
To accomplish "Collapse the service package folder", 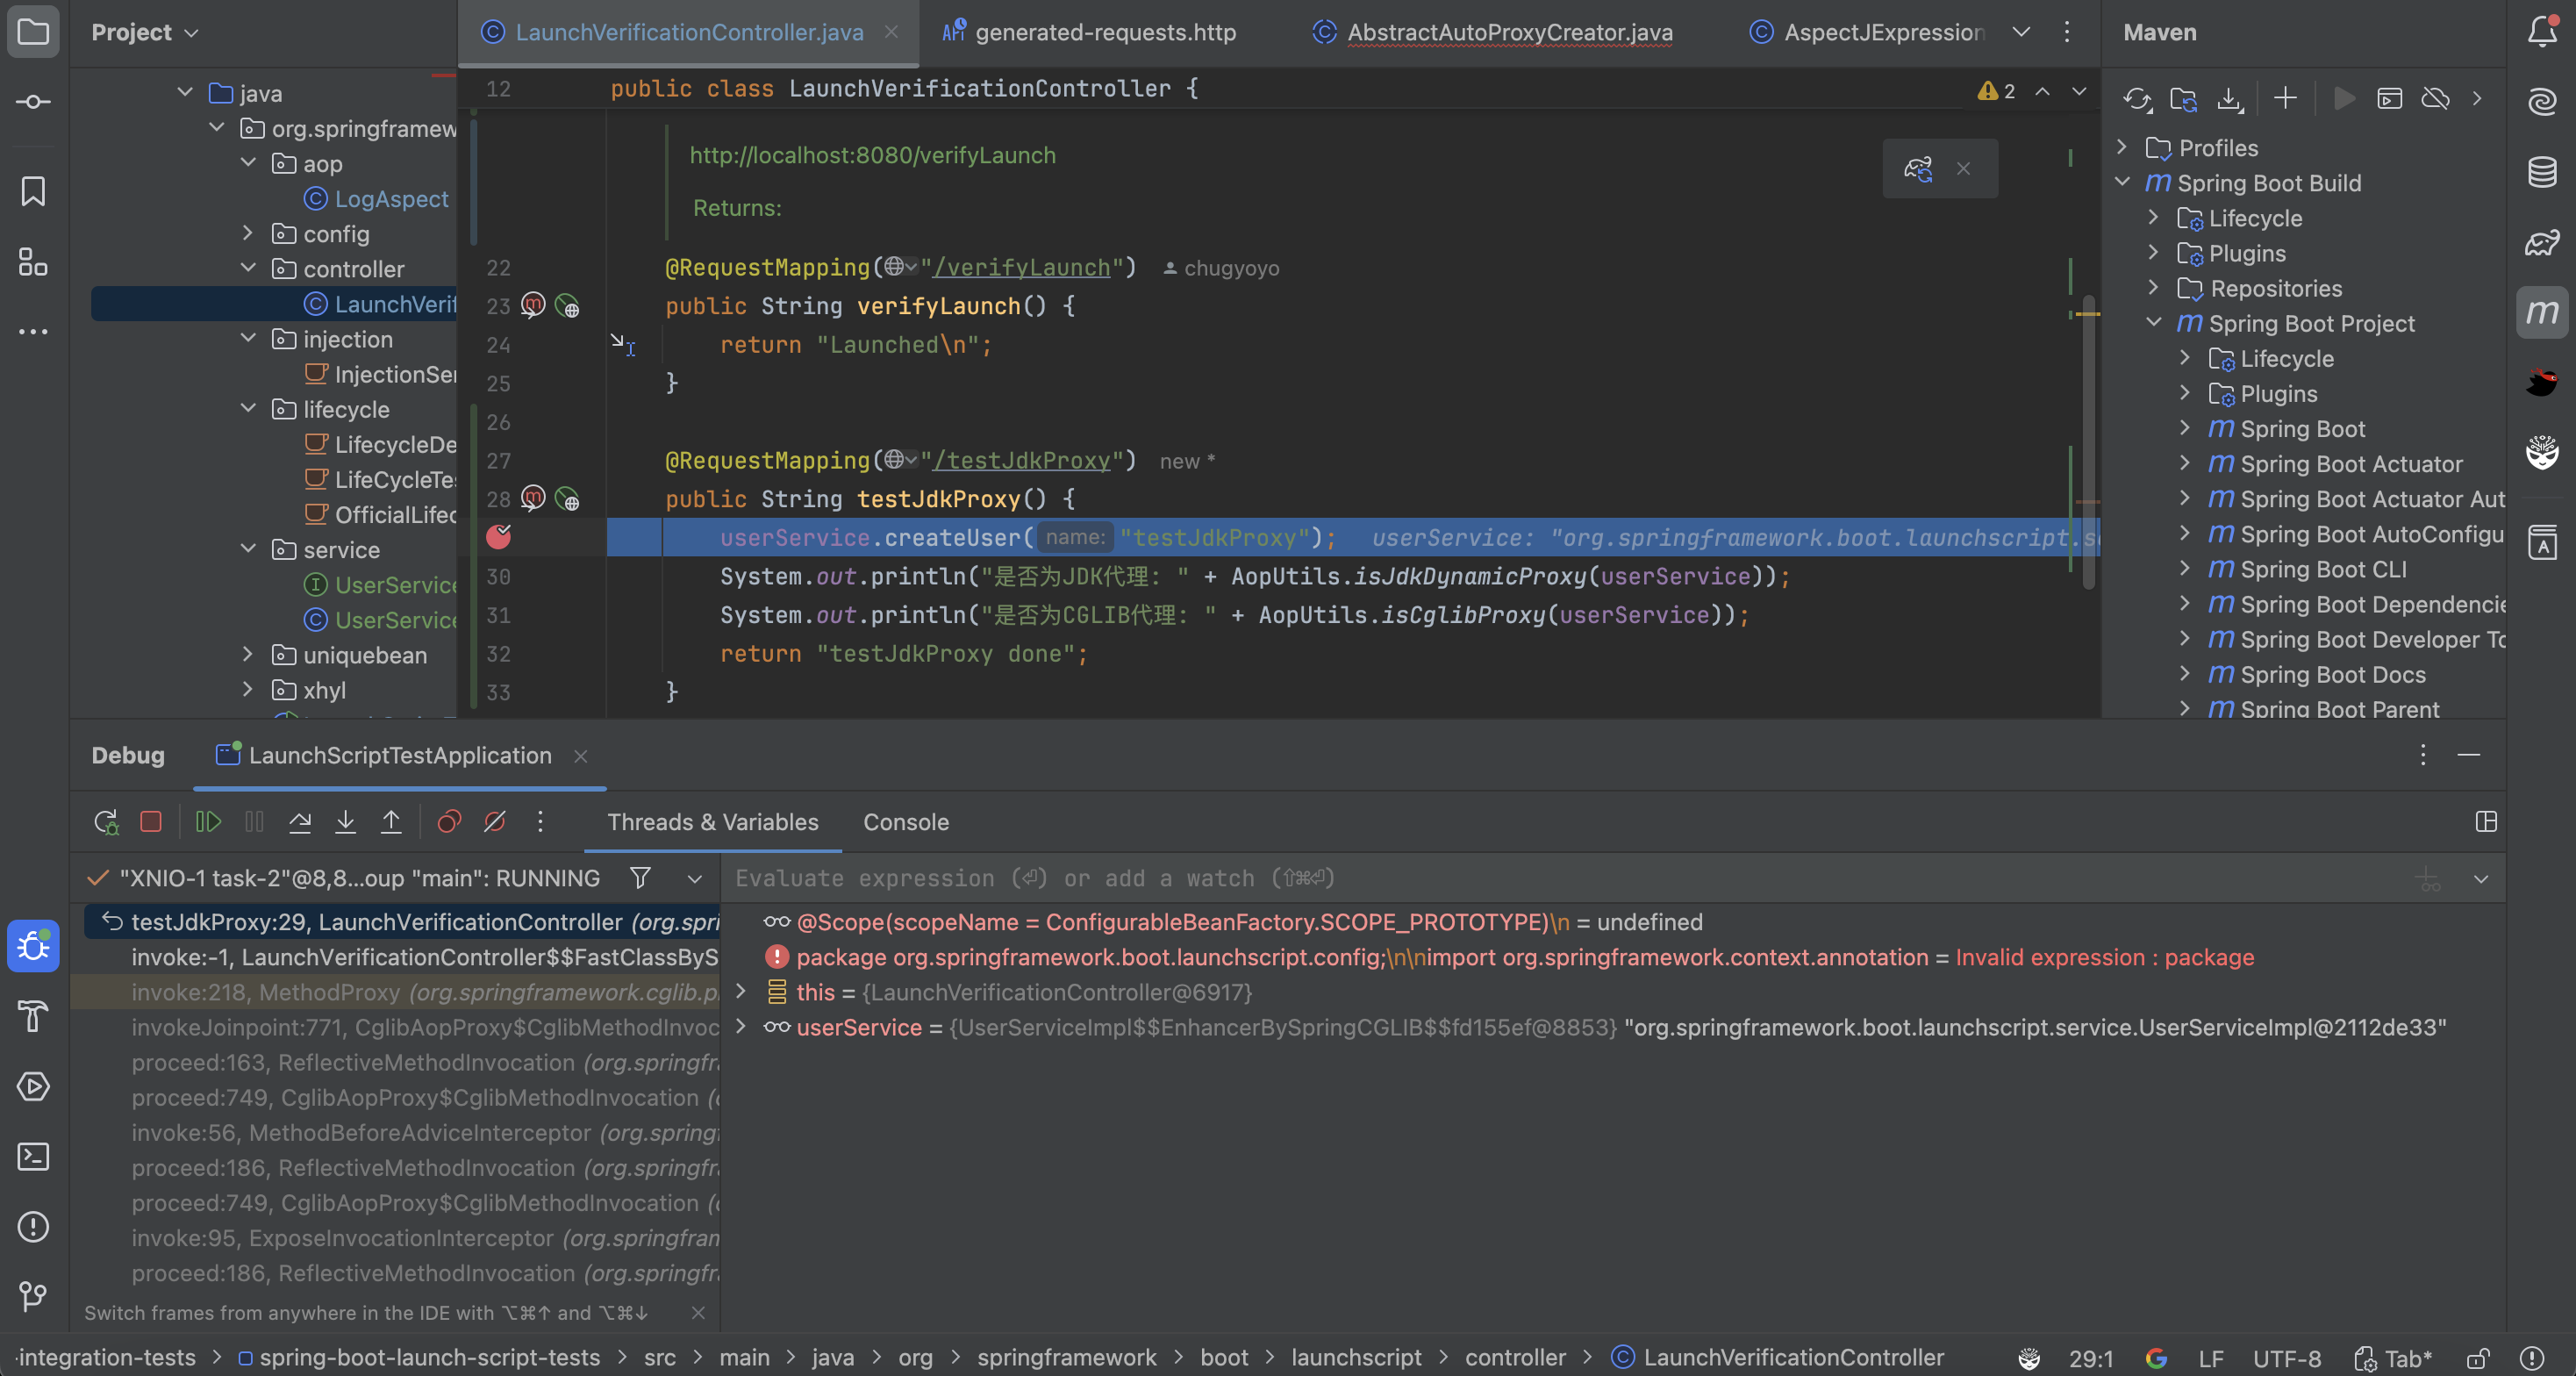I will (x=248, y=549).
